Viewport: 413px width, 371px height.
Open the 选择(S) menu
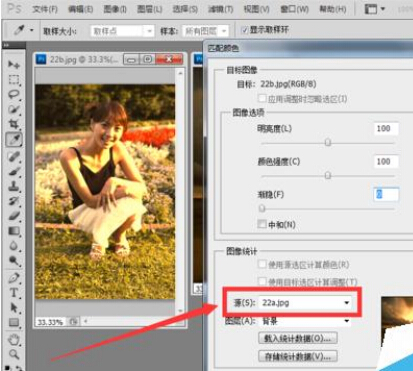pos(185,9)
